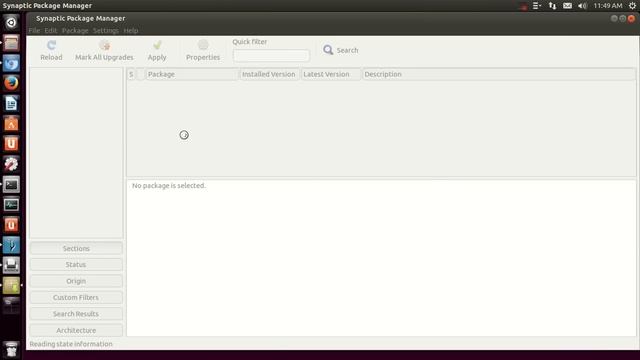
Task: Sort by Latest Version column header
Action: [x=331, y=74]
